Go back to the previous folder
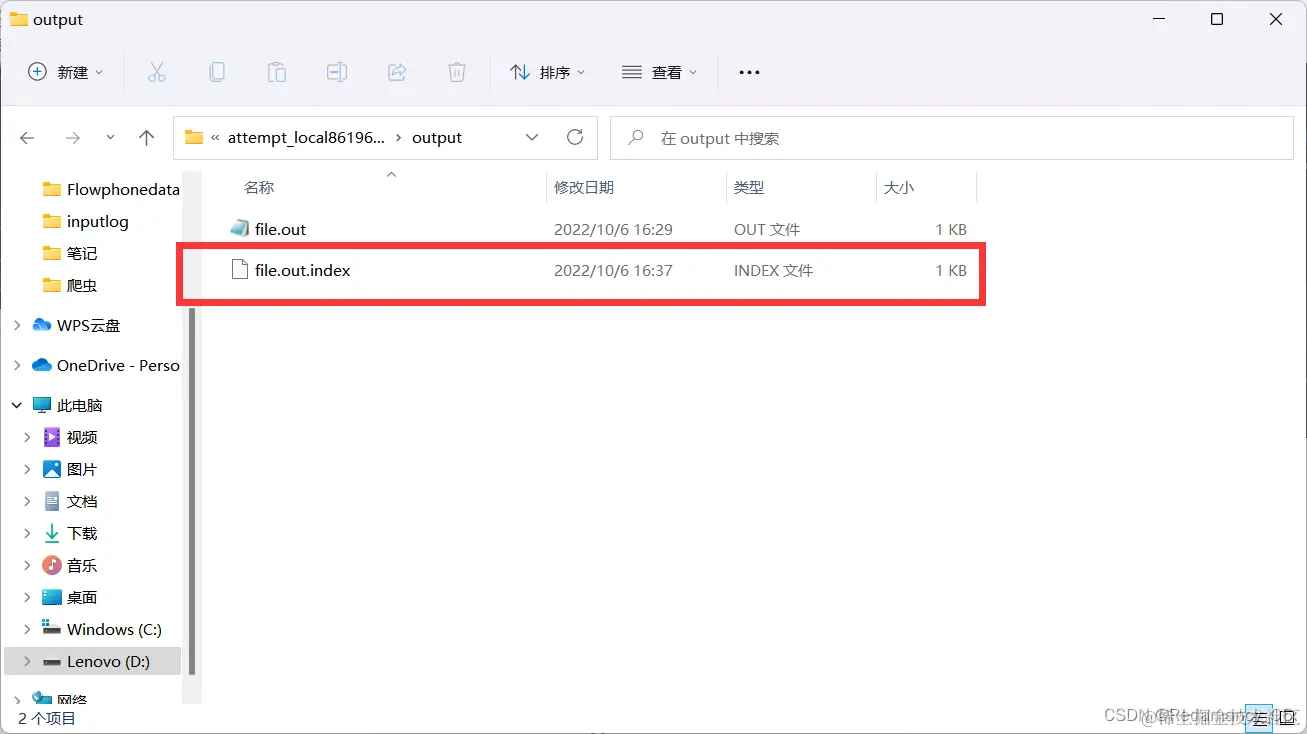Viewport: 1307px width, 734px height. click(x=27, y=137)
